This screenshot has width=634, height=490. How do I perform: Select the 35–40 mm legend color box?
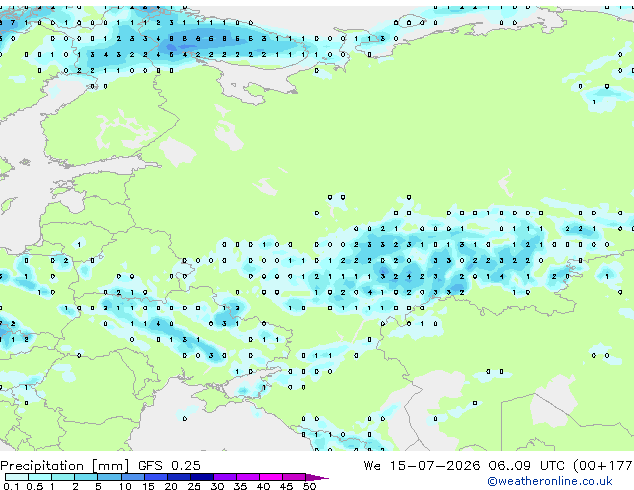pos(248,477)
